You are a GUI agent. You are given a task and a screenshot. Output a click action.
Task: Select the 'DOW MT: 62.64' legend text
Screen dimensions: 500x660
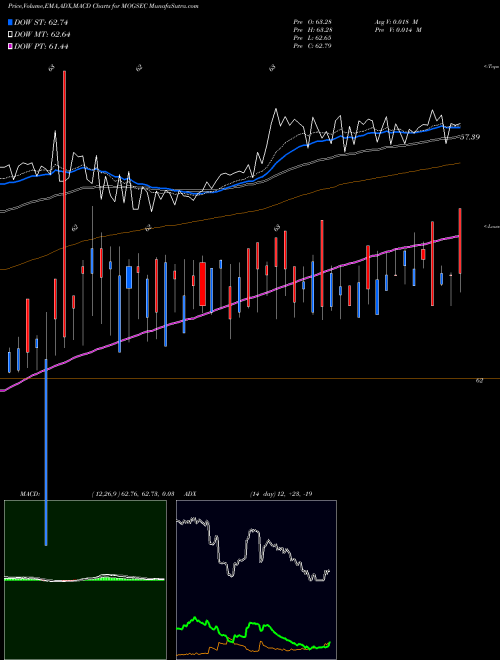point(42,35)
